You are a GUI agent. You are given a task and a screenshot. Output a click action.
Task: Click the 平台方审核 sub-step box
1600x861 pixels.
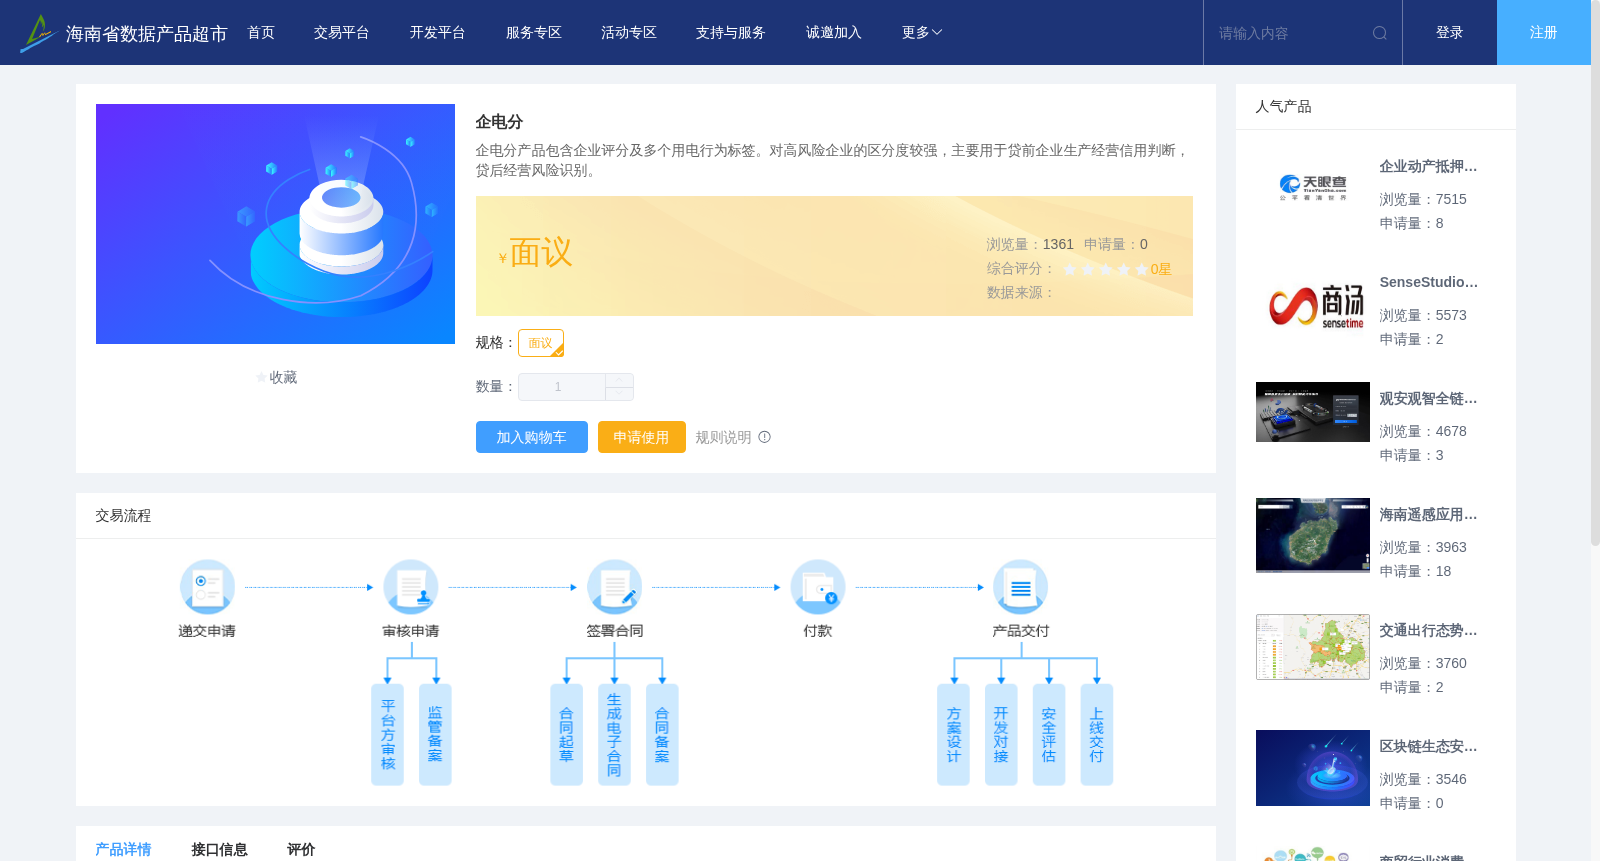[x=387, y=735]
